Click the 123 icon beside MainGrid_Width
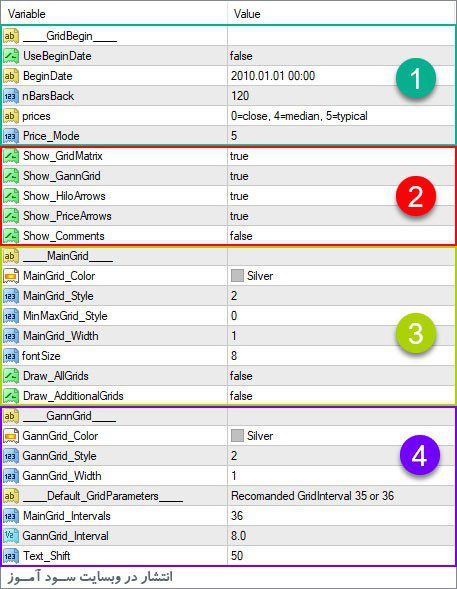The height and width of the screenshot is (589, 457). 11,336
